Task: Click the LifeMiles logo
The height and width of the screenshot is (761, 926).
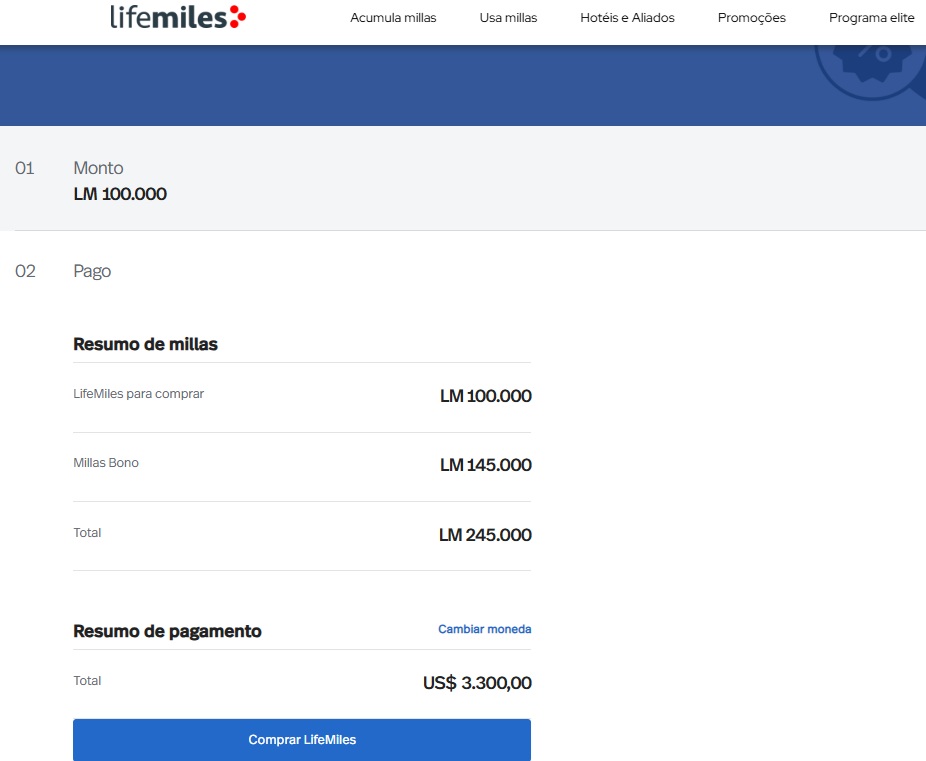Action: coord(177,17)
